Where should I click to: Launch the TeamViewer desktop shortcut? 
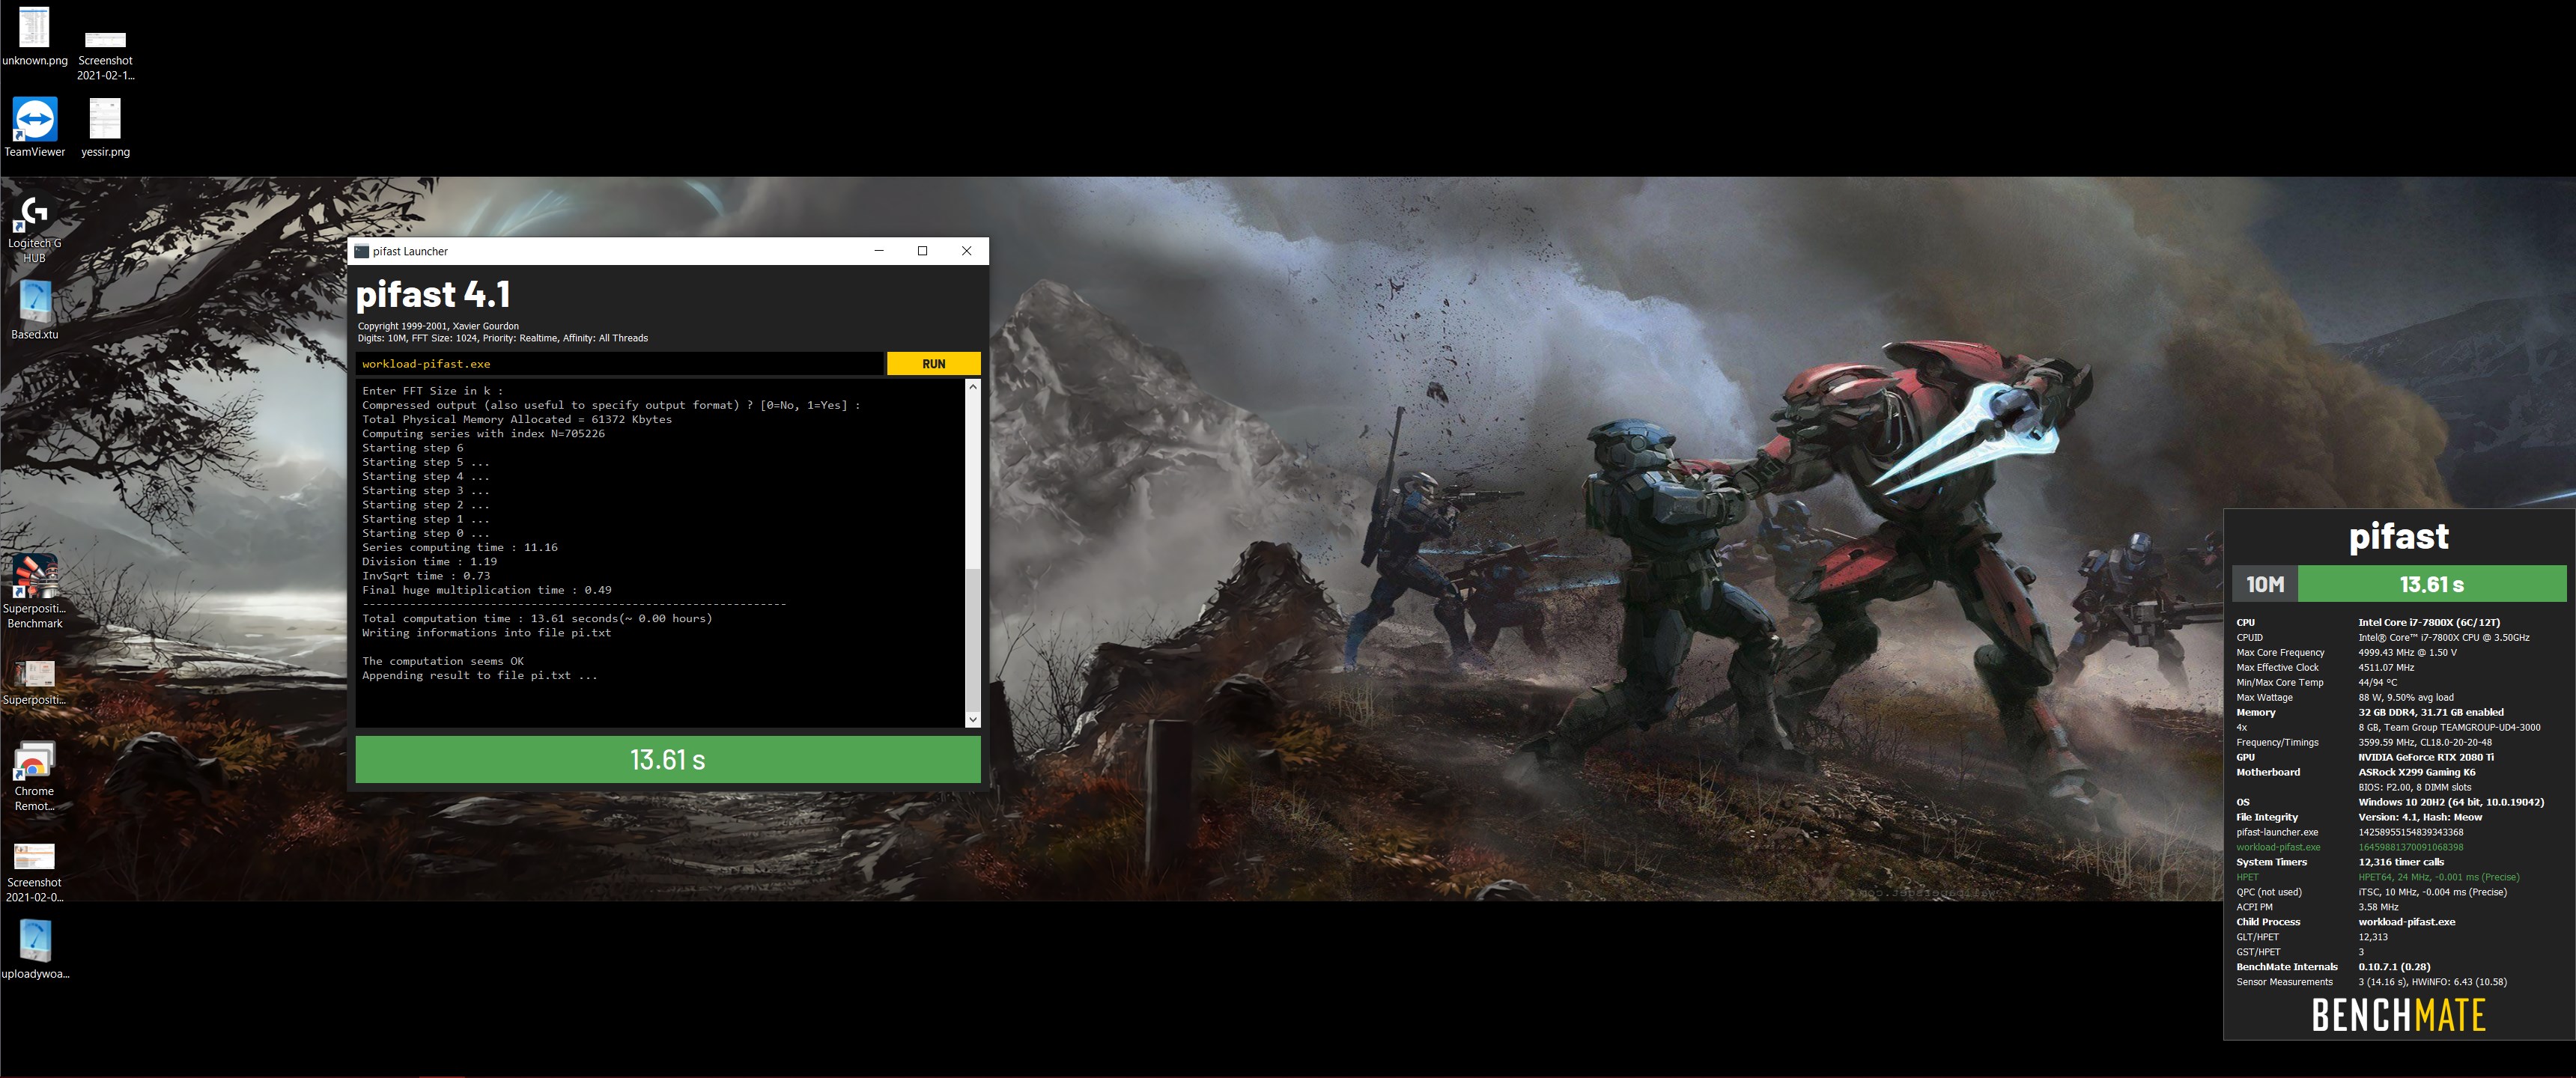click(34, 127)
